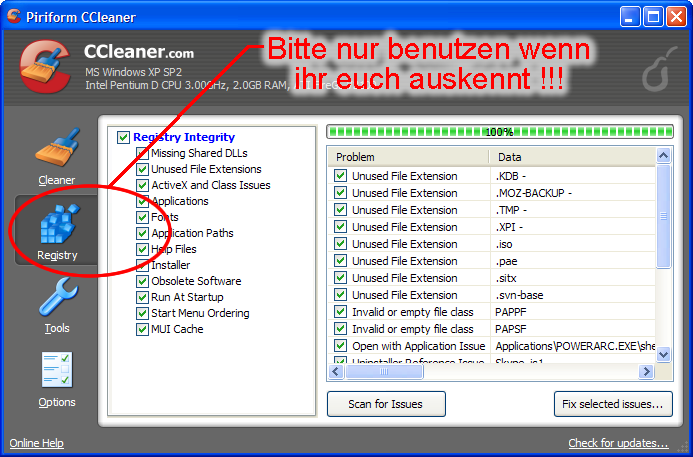Open the Tools wrench icon

[57, 300]
